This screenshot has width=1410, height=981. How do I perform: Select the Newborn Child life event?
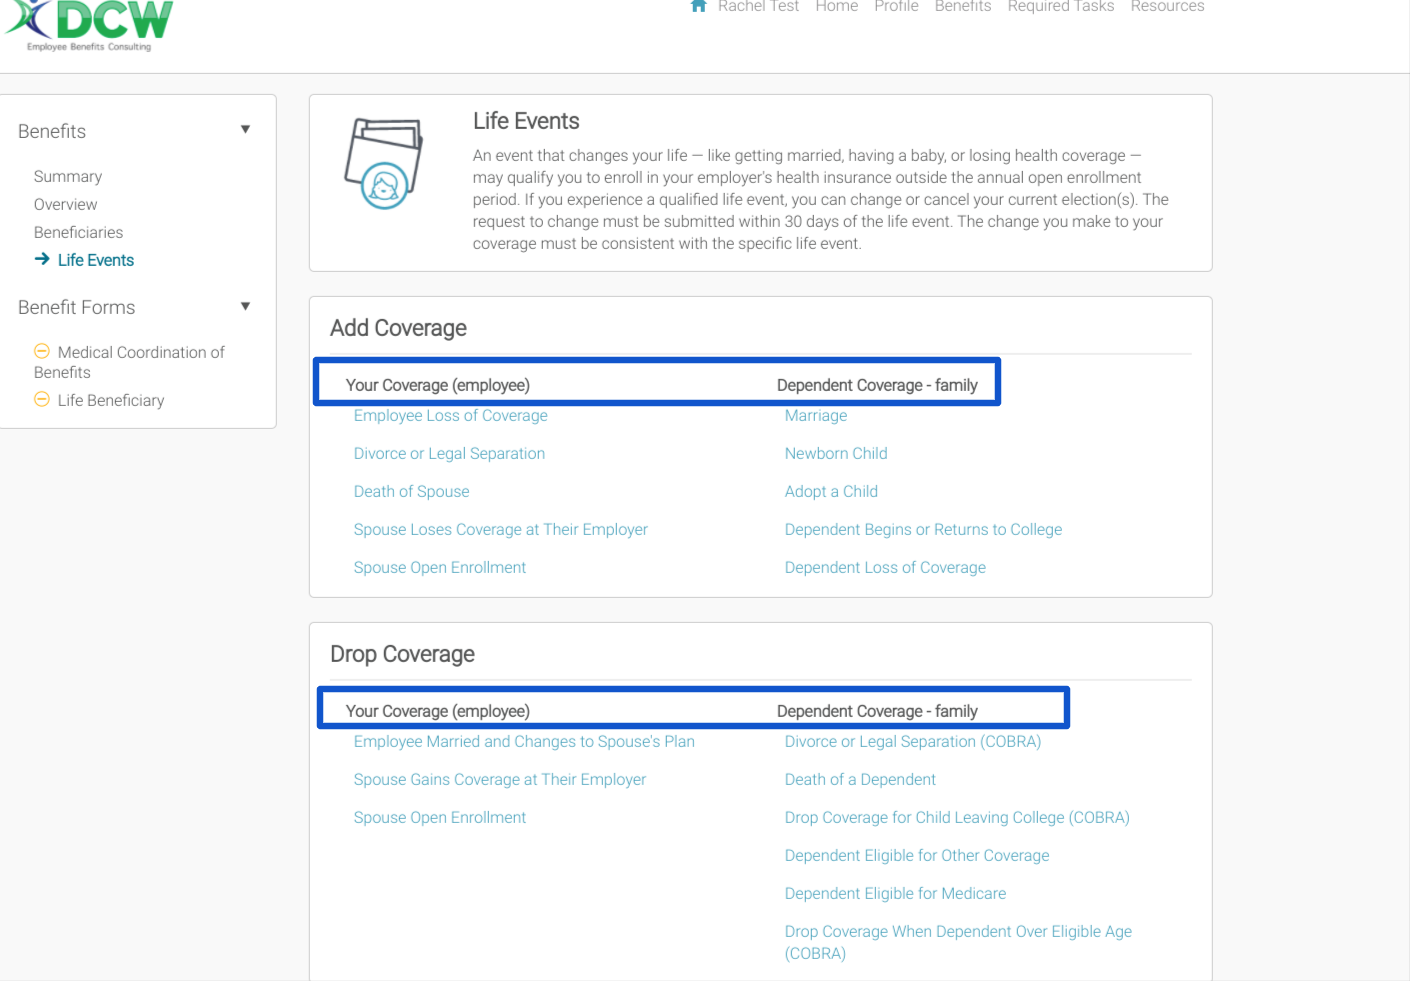tap(836, 453)
